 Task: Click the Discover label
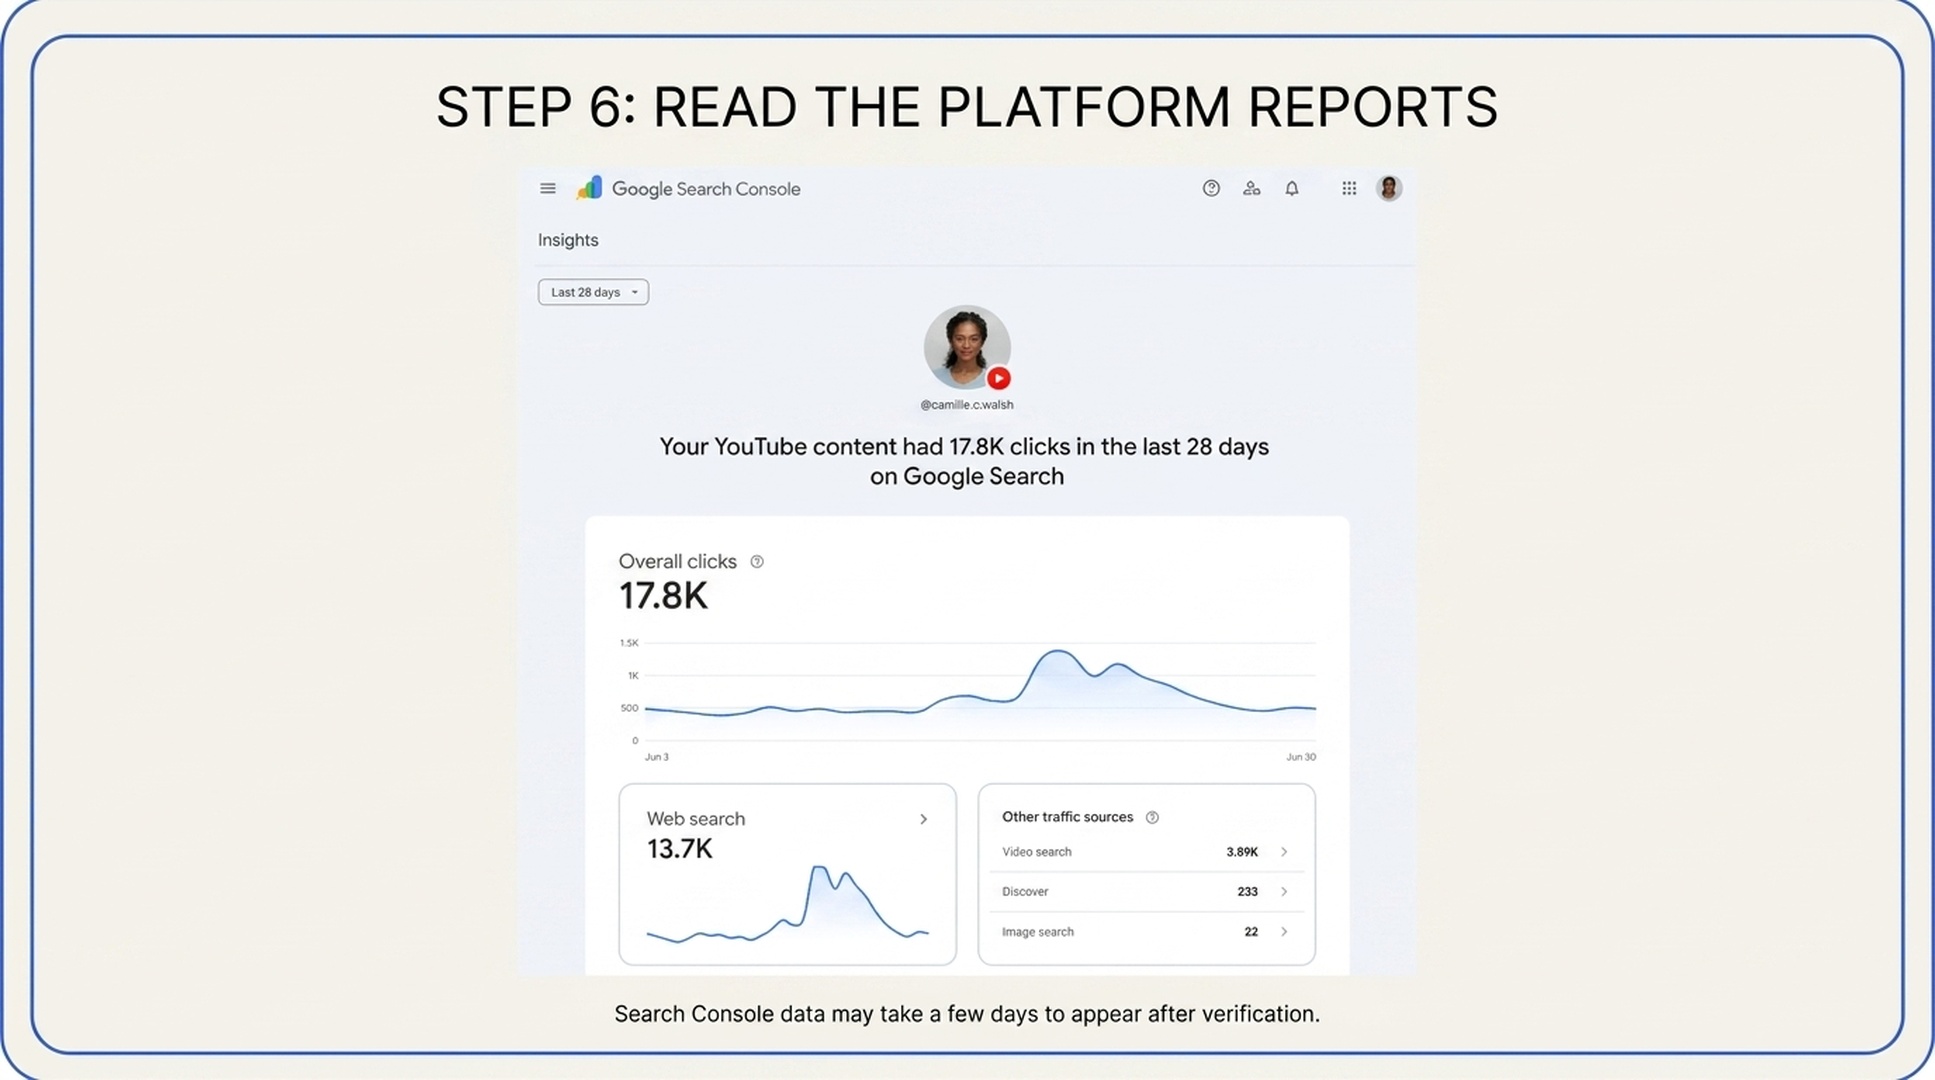[1025, 892]
